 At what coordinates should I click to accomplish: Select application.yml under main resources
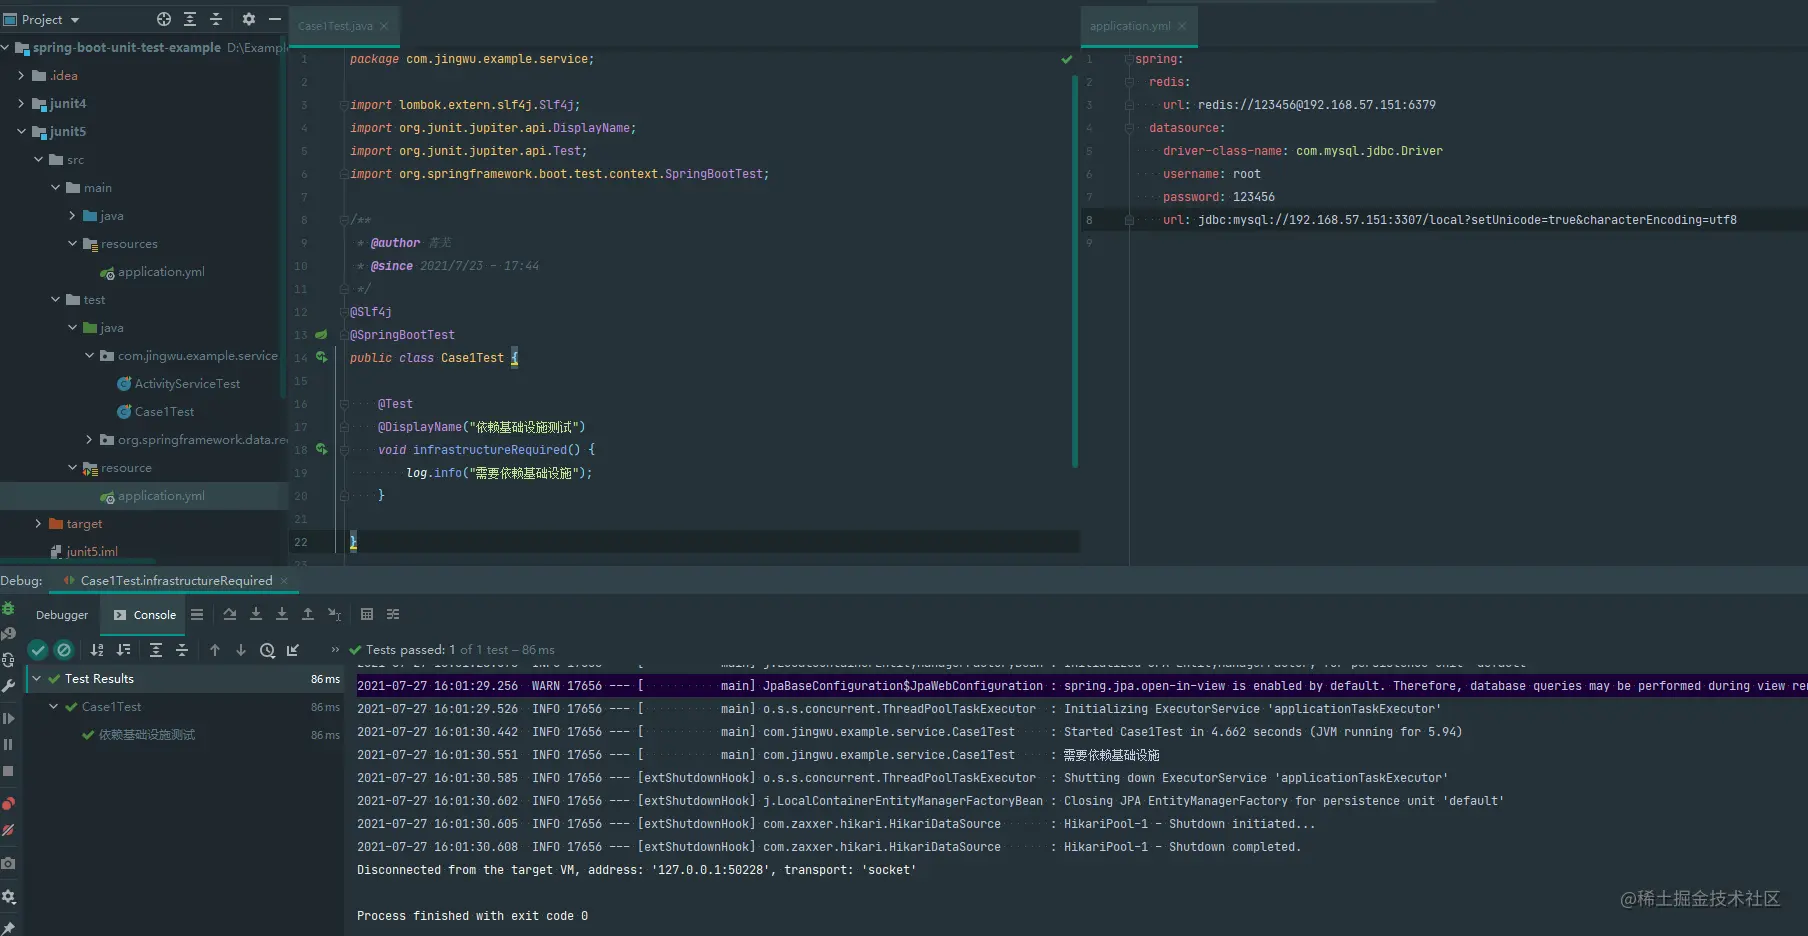tap(161, 271)
